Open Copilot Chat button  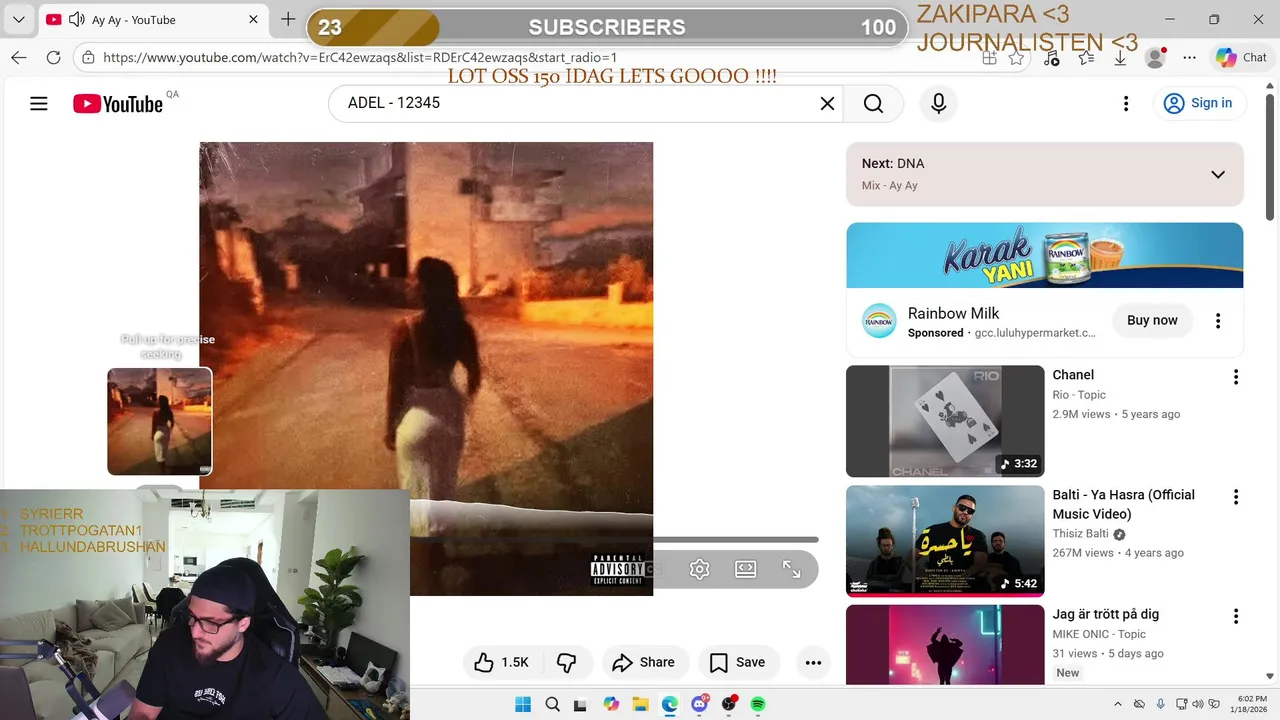(x=1241, y=58)
